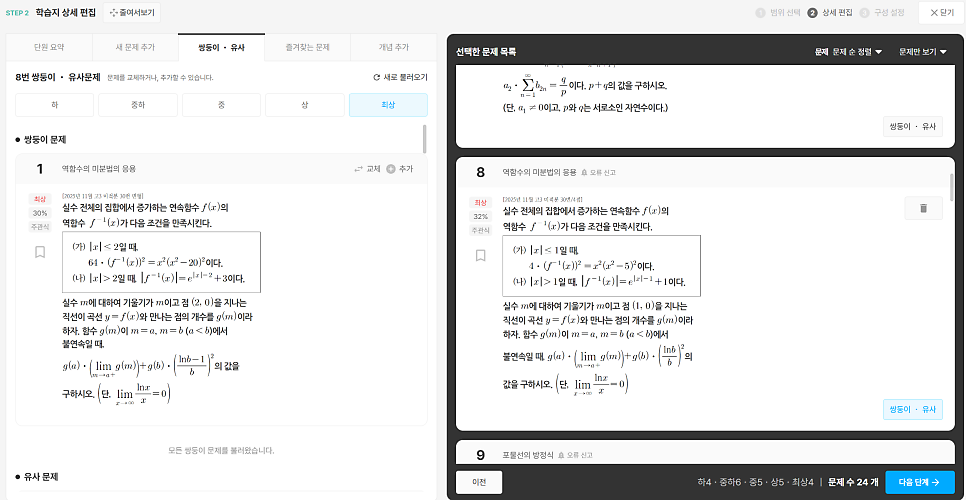This screenshot has width=966, height=500.
Task: Click highlighted 쌍둥이 · 유사 button on problem 8
Action: click(x=912, y=409)
